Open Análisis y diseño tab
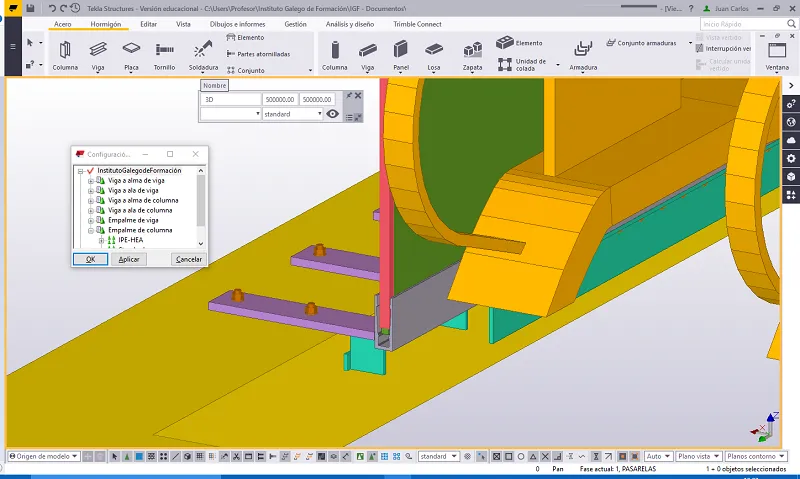Screen dimensions: 800x479 [349, 24]
